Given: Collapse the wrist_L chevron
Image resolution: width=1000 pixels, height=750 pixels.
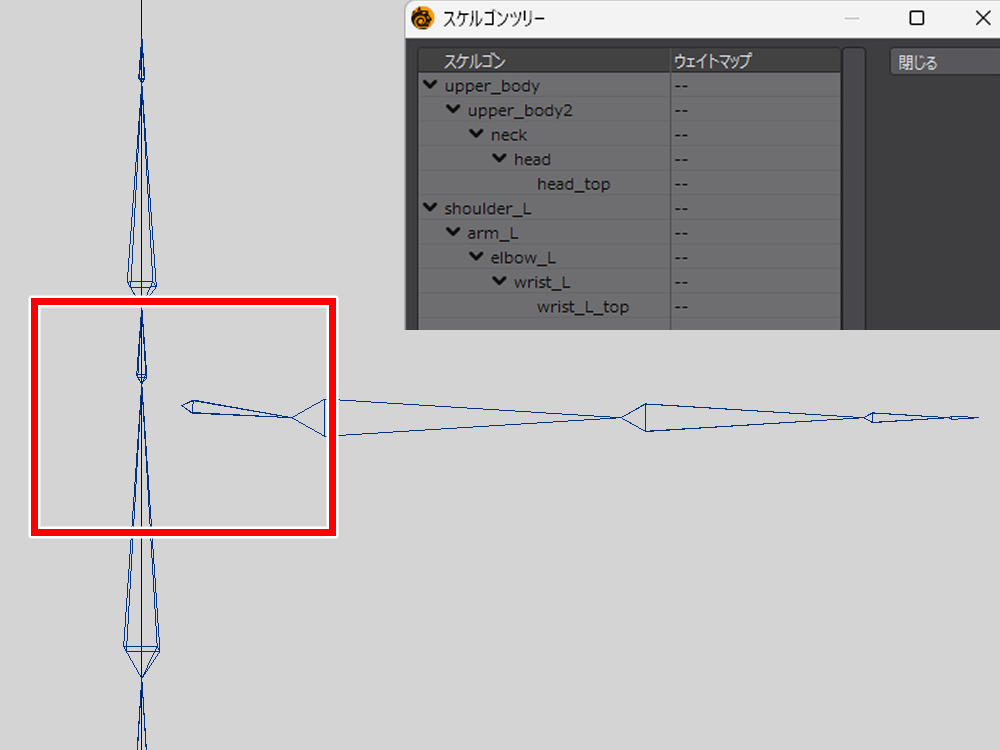Looking at the screenshot, I should coord(499,281).
